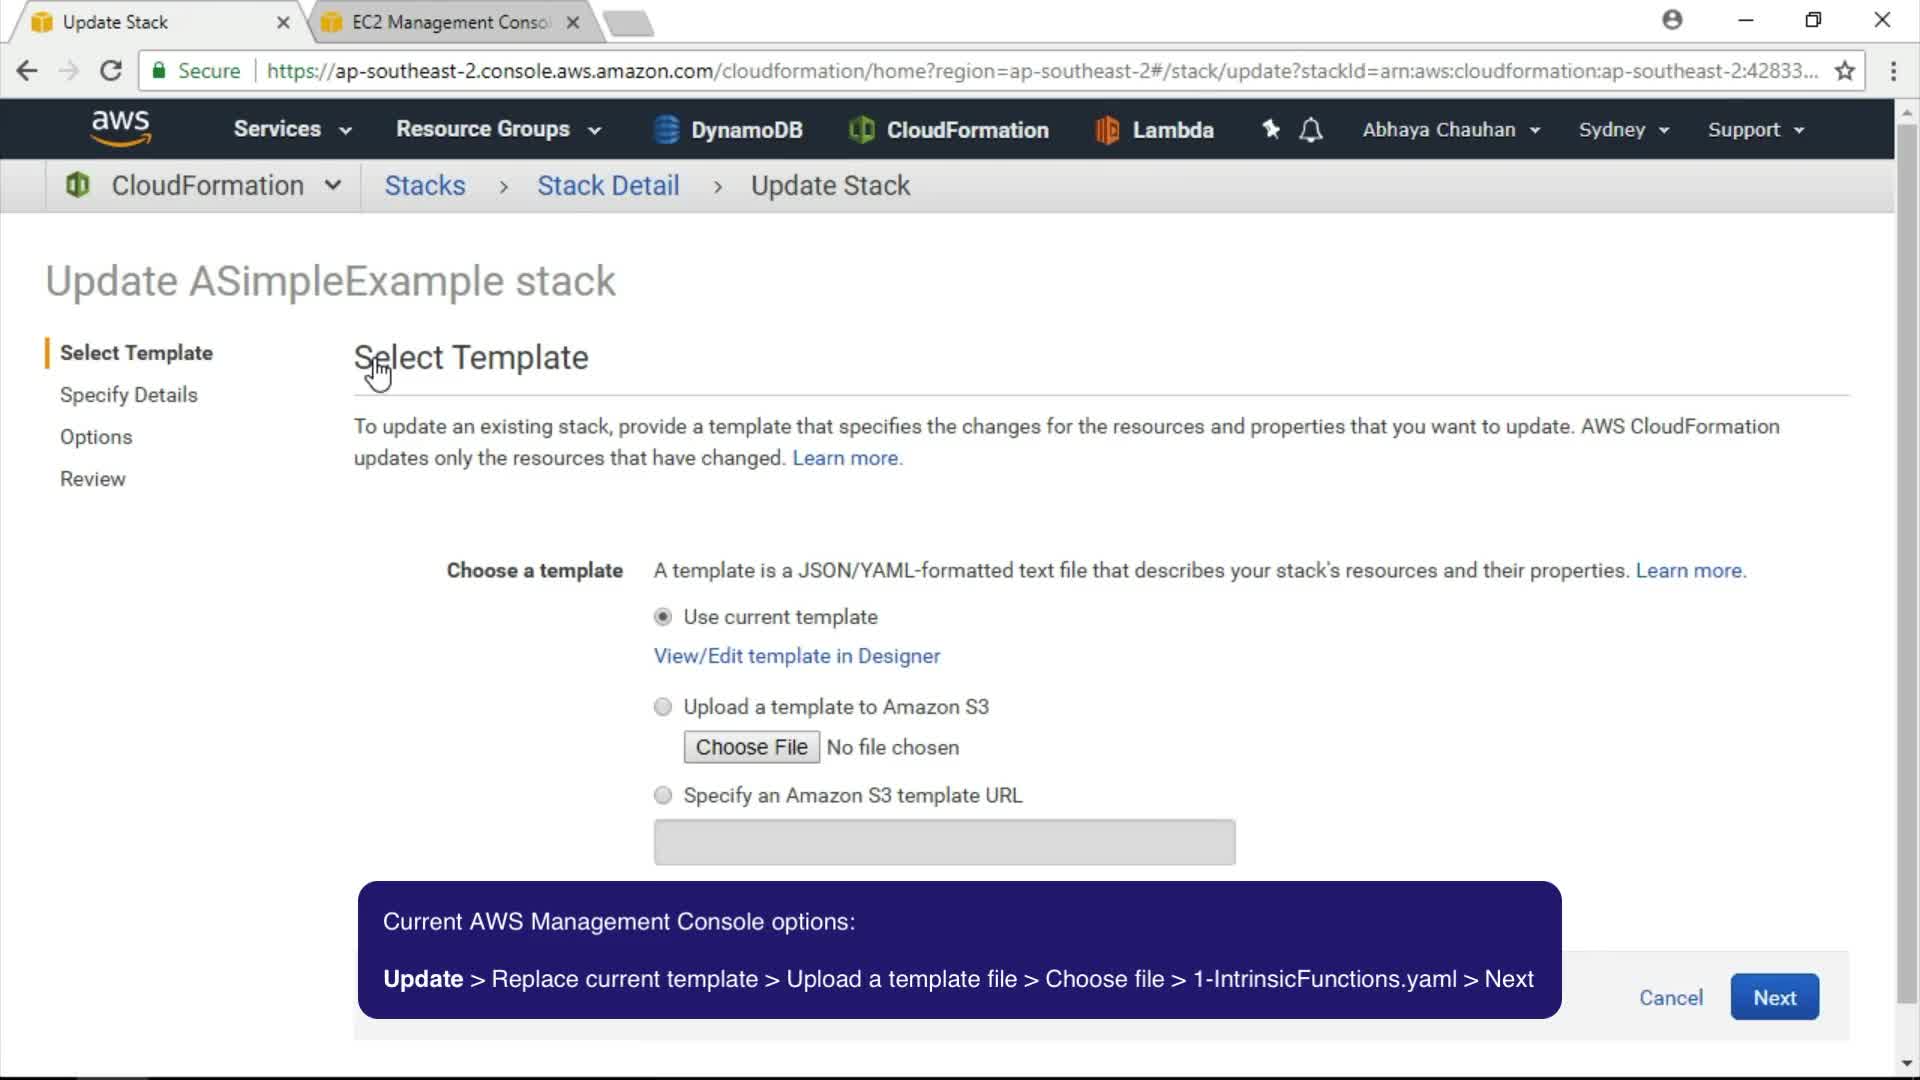Open the notifications bell icon
1920x1080 pixels.
pos(1311,130)
